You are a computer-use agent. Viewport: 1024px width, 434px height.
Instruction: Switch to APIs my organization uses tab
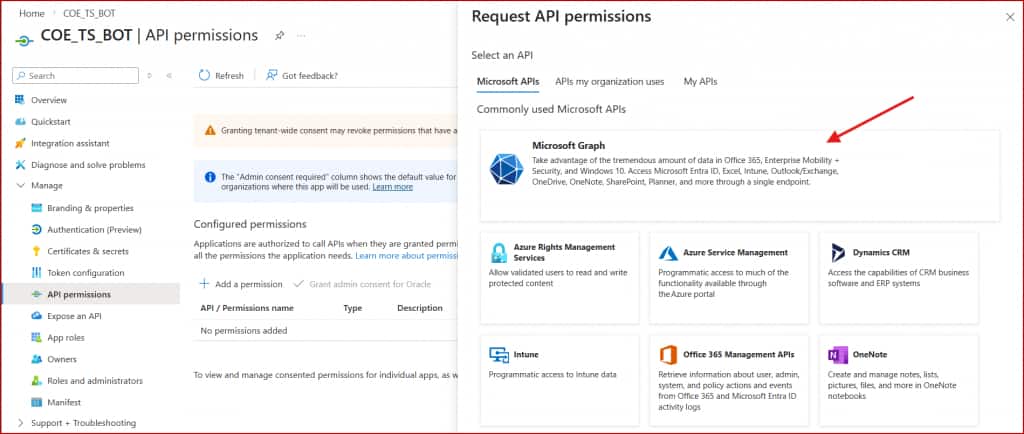(609, 81)
